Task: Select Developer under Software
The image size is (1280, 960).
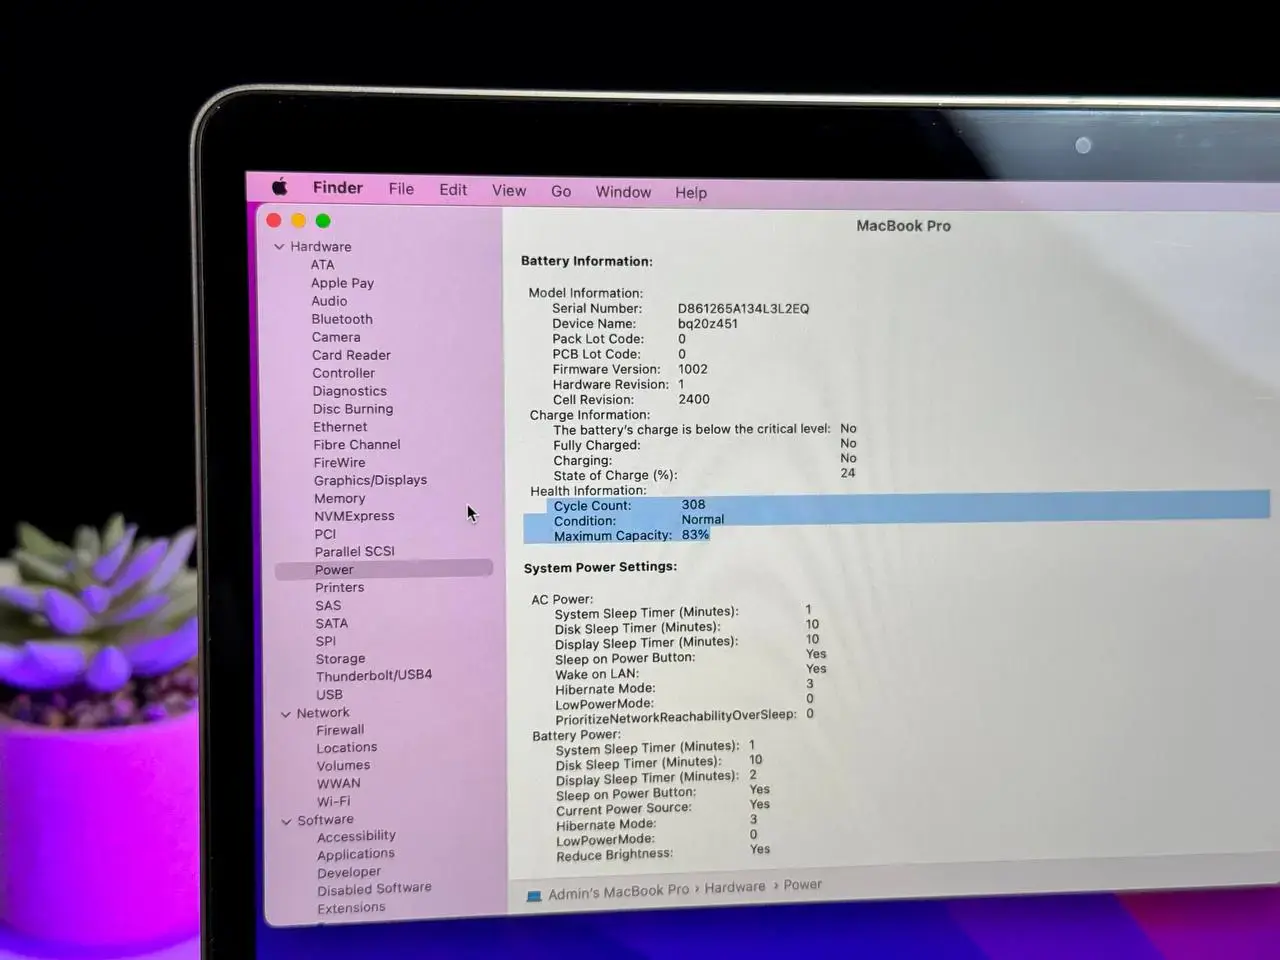Action: 349,872
